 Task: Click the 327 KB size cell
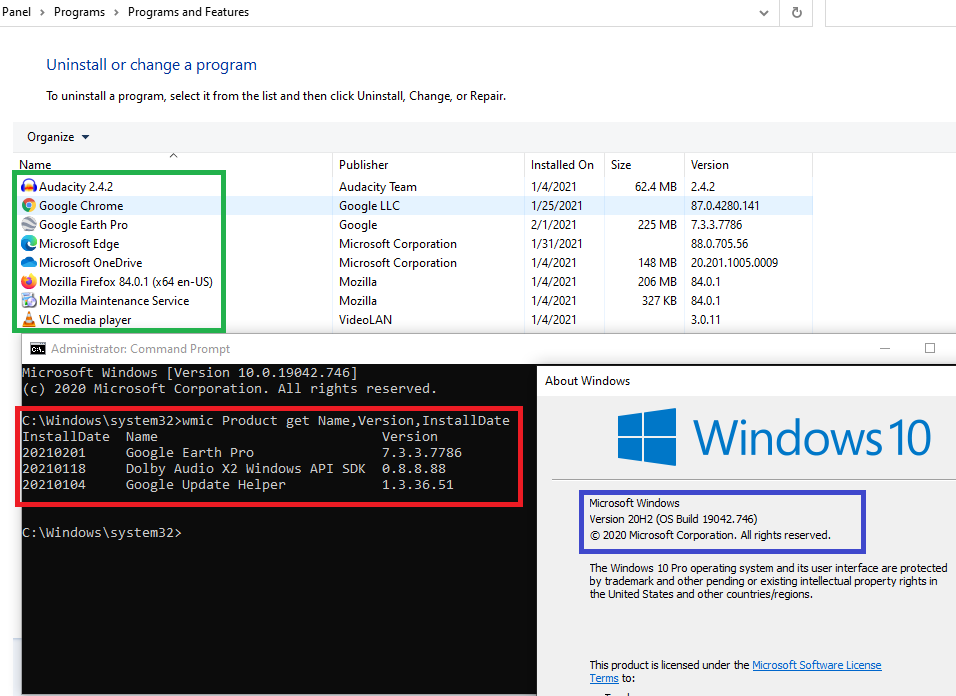click(659, 300)
